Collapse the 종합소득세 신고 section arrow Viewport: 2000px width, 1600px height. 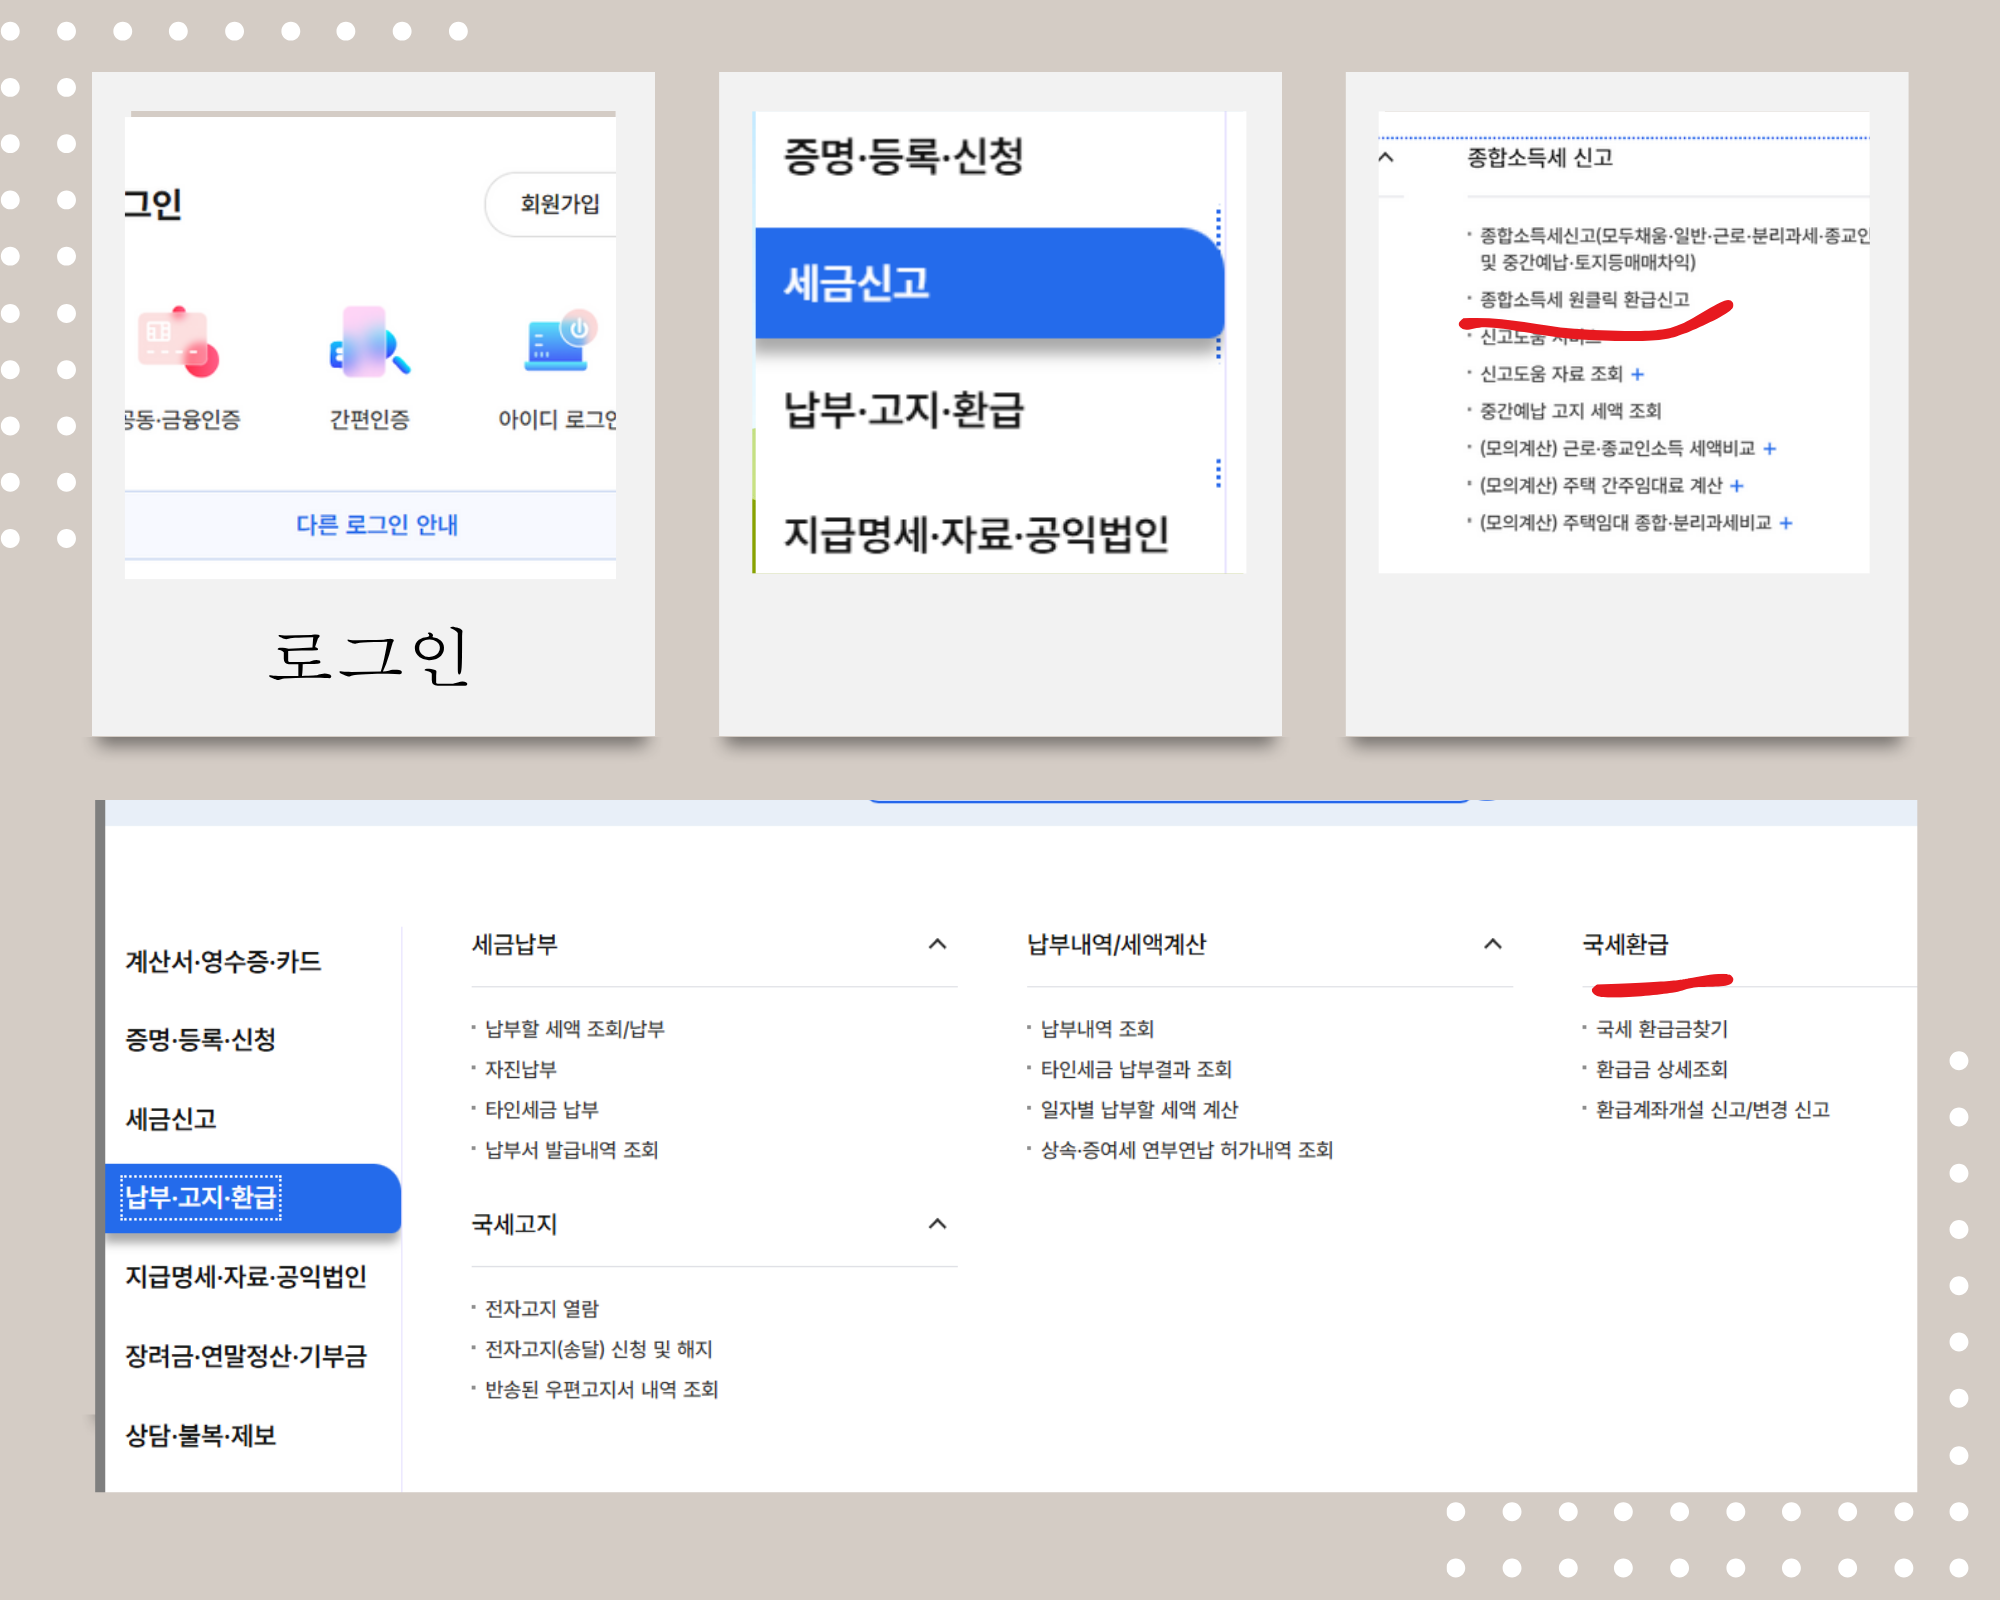[x=1386, y=157]
